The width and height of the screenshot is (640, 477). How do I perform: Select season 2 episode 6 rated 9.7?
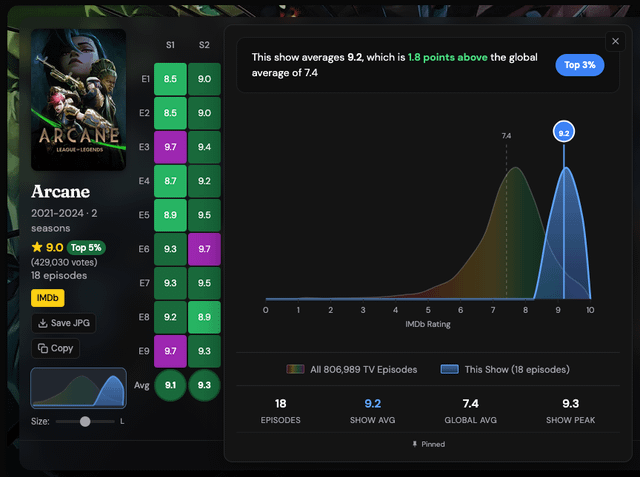click(204, 248)
